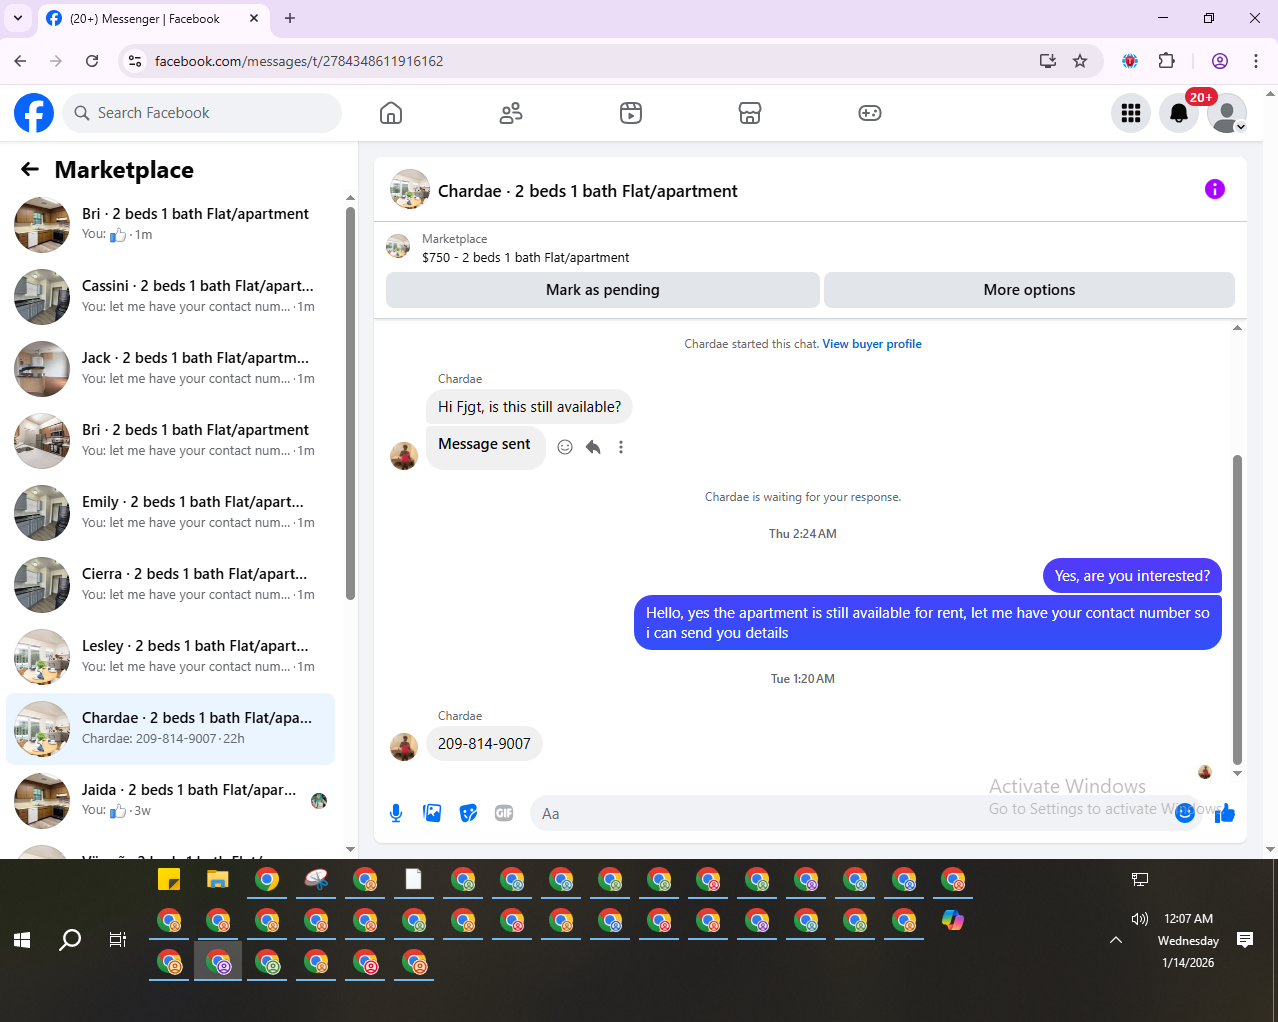Show hidden system tray icons

tap(1116, 940)
